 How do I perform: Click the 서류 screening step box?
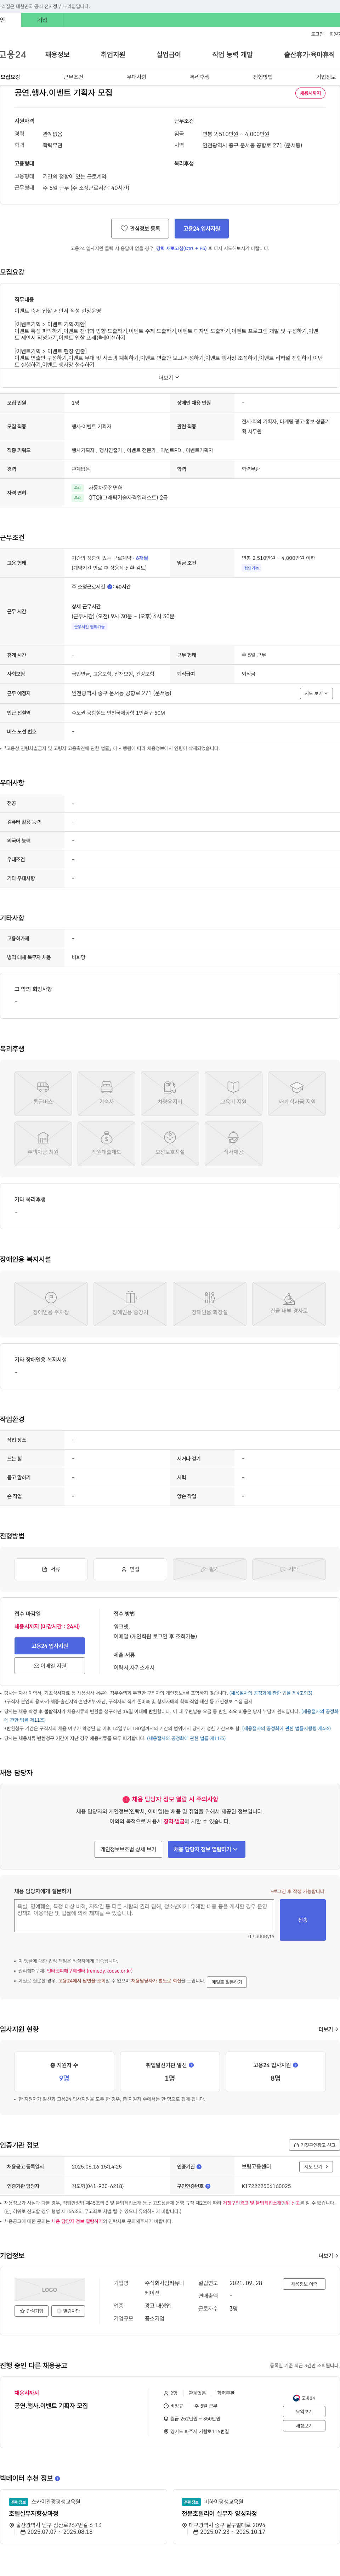[x=51, y=1569]
